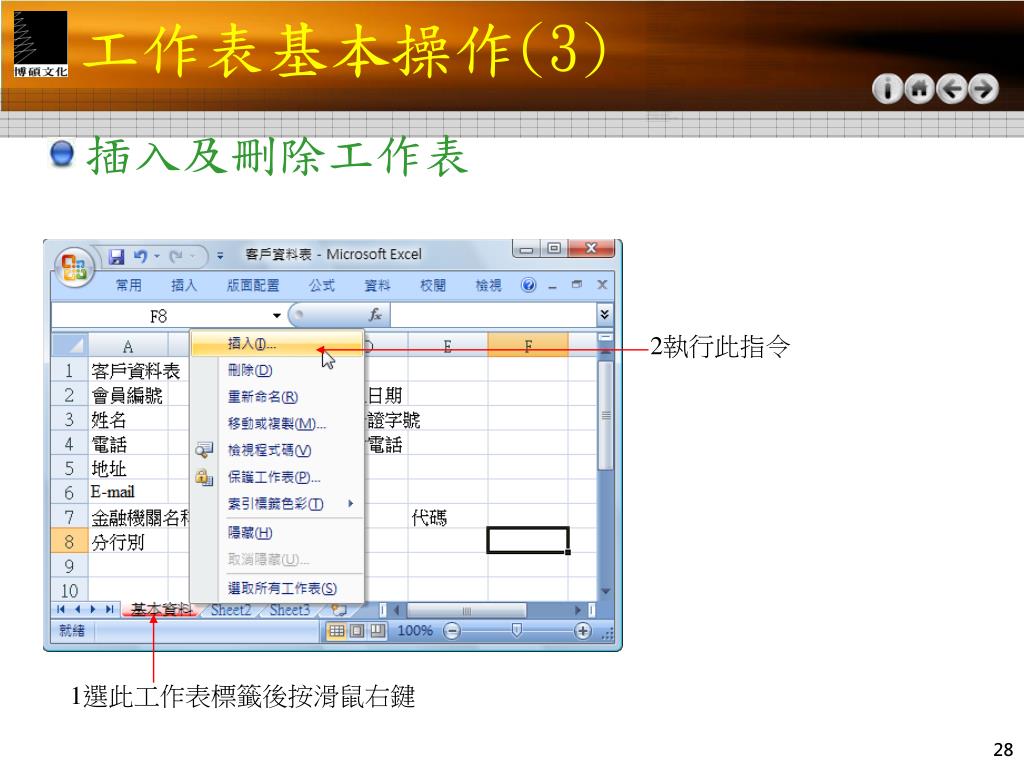Image resolution: width=1024 pixels, height=768 pixels.
Task: Click the insert new worksheet tab icon
Action: tap(338, 610)
